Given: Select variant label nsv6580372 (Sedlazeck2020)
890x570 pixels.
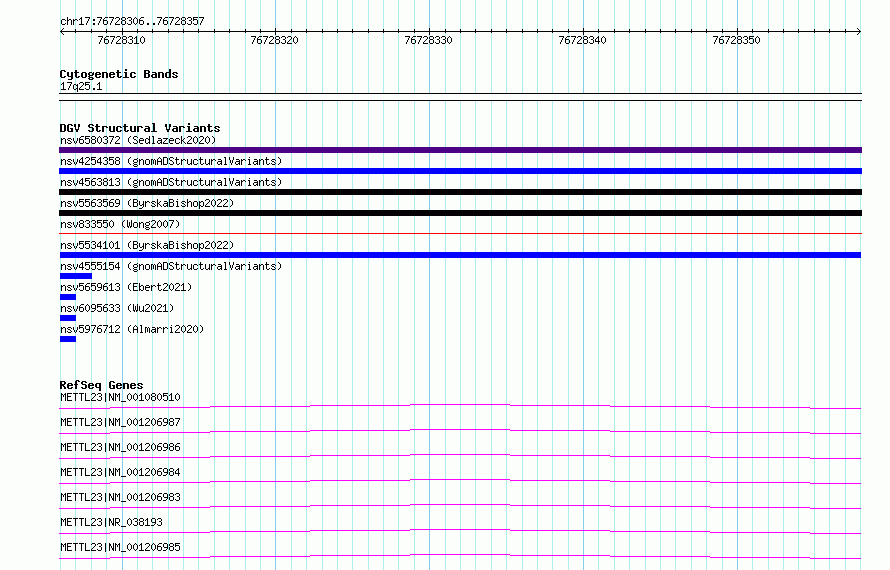Looking at the screenshot, I should pyautogui.click(x=138, y=140).
